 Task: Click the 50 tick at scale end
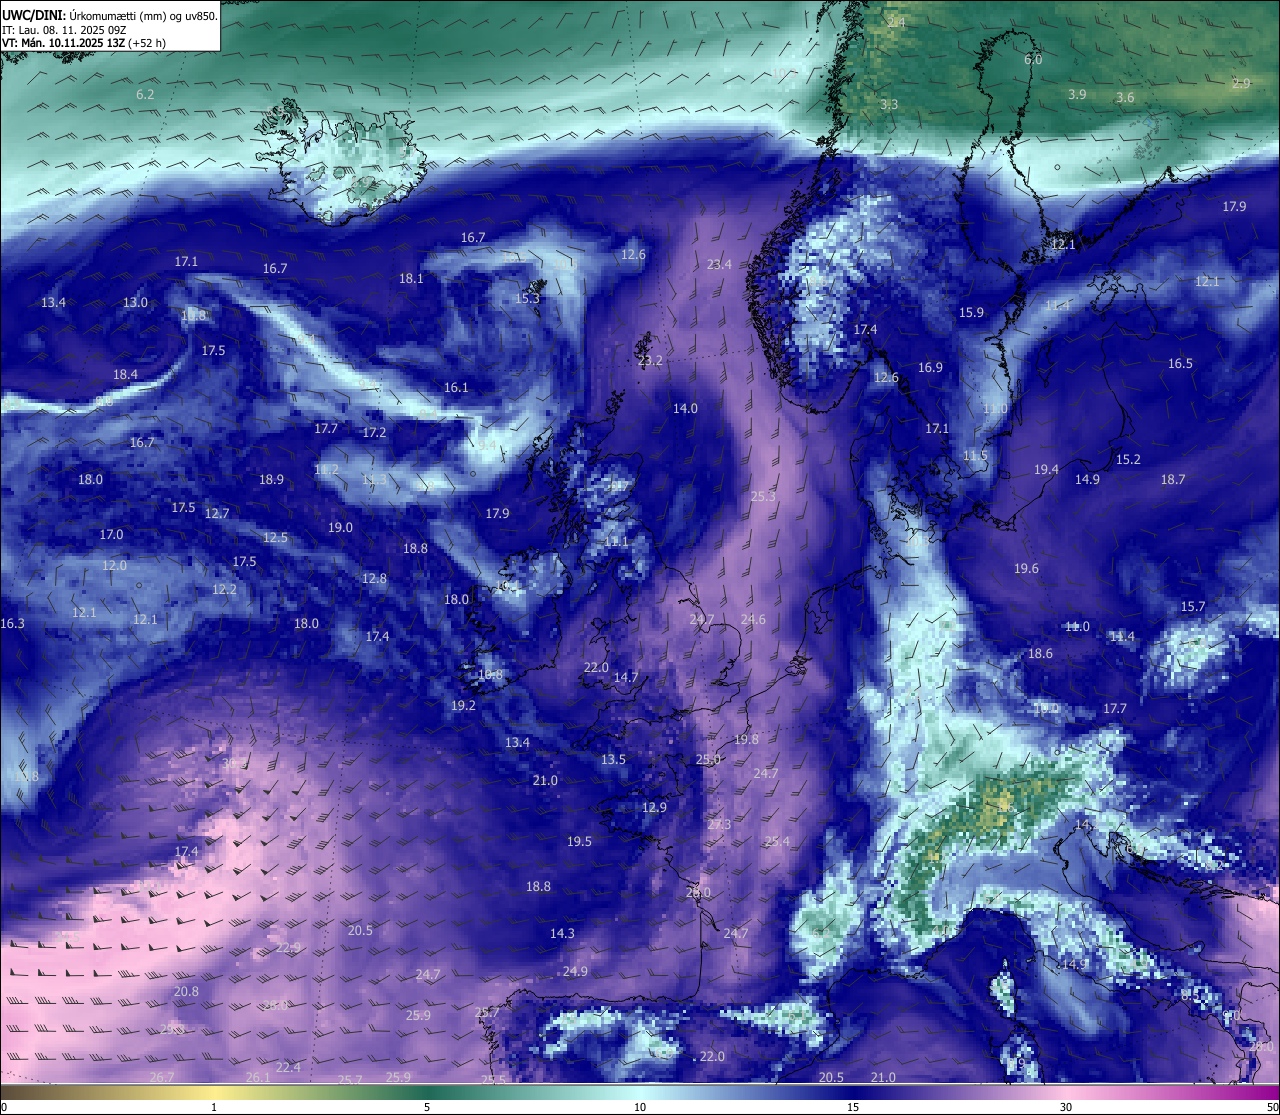coord(1271,1107)
